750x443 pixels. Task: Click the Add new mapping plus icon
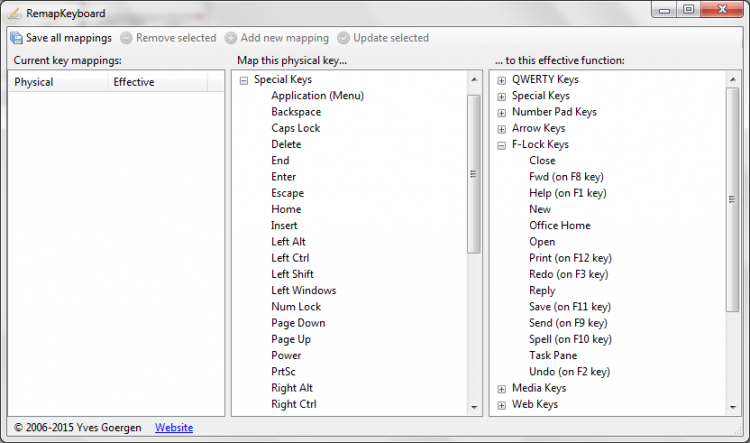pos(231,38)
